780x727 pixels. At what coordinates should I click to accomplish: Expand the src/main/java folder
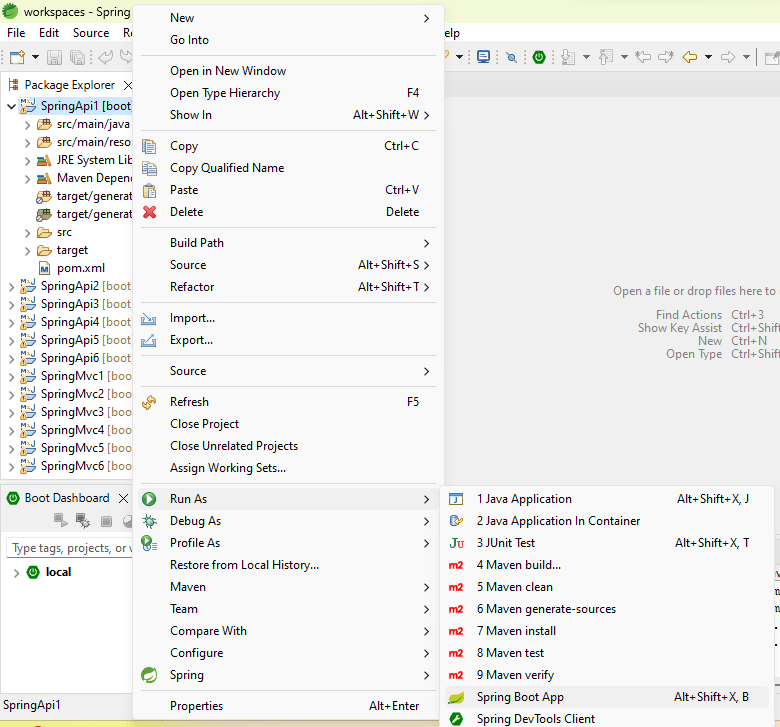coord(27,124)
